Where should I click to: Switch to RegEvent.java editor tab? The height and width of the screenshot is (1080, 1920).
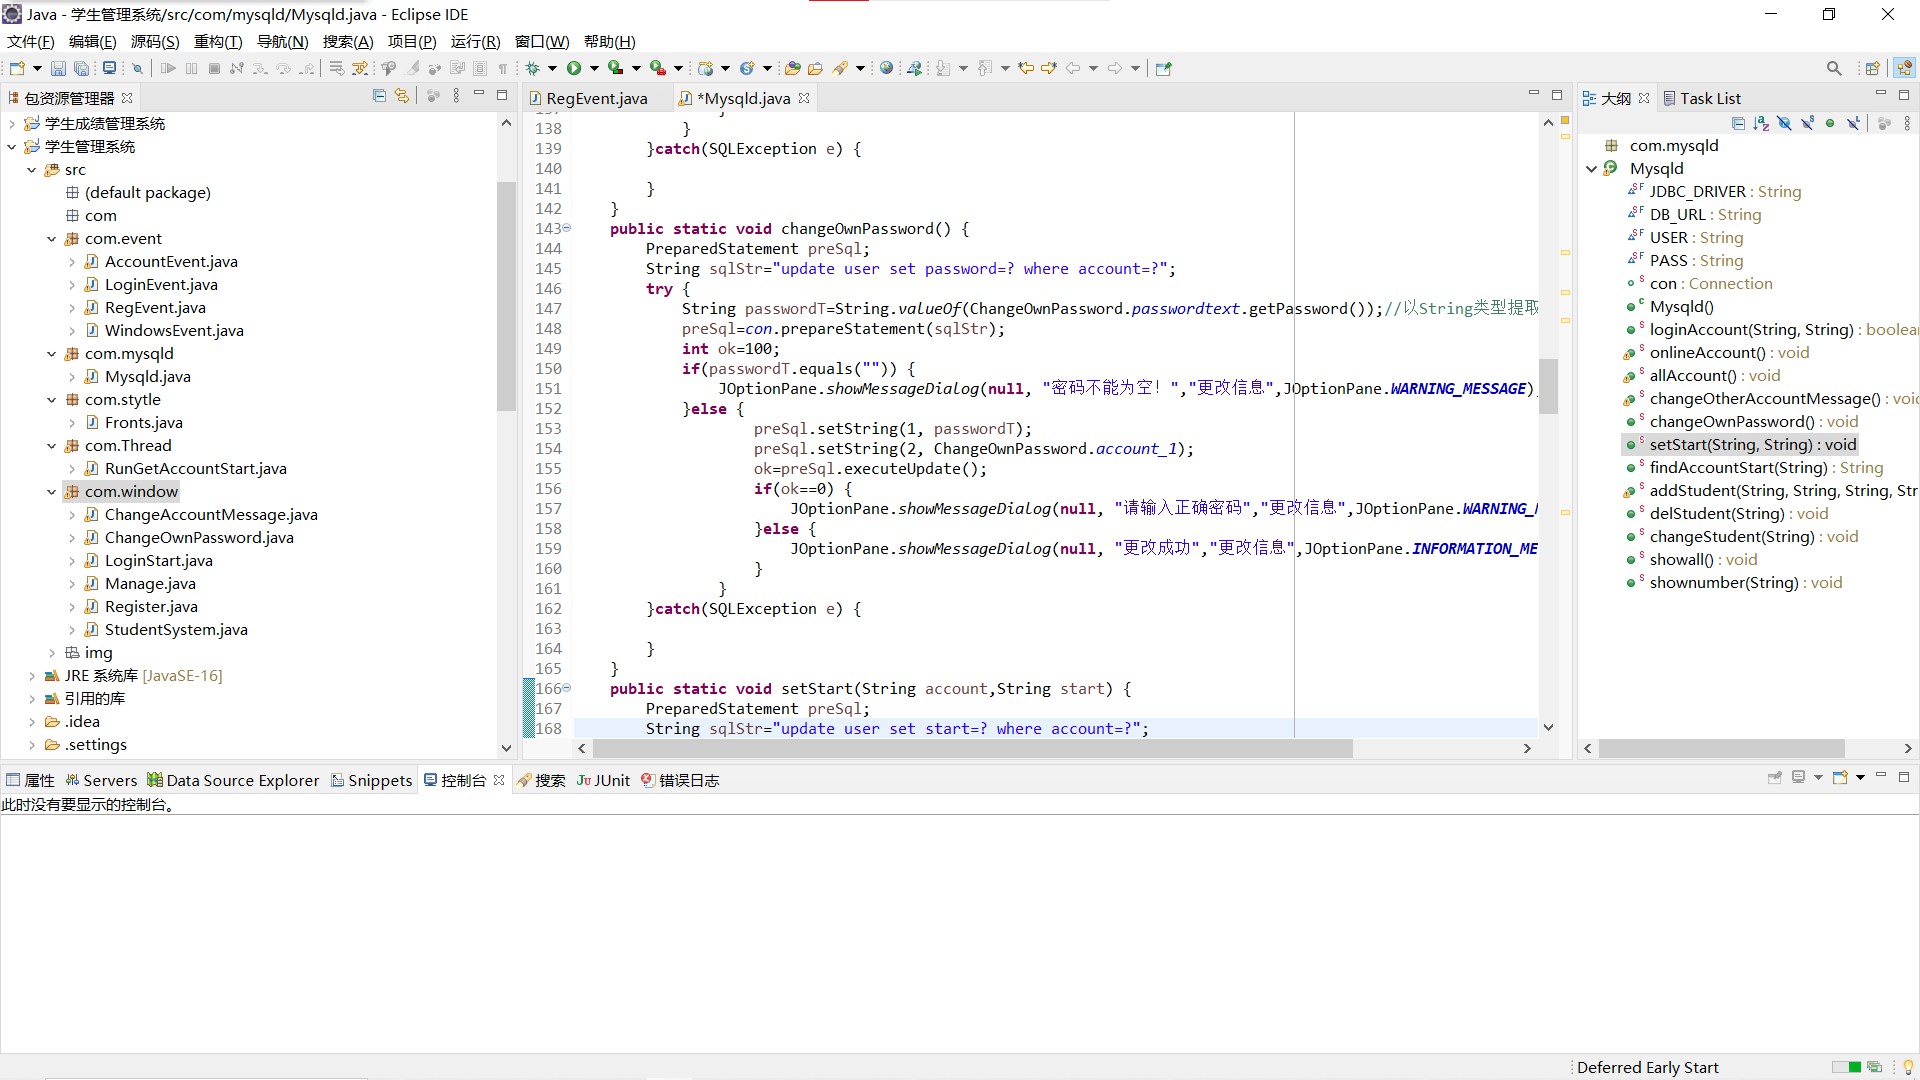click(x=596, y=98)
